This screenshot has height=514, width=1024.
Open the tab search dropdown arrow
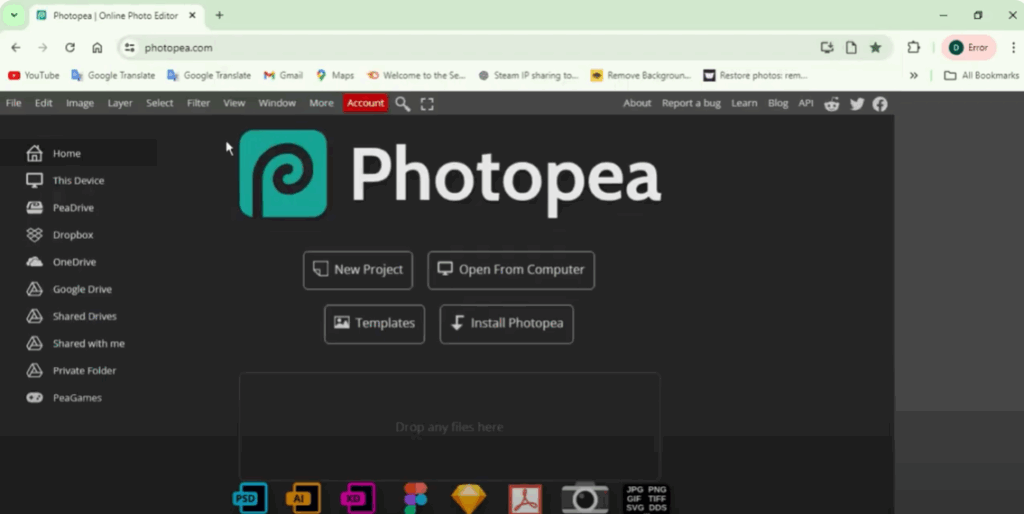(14, 15)
